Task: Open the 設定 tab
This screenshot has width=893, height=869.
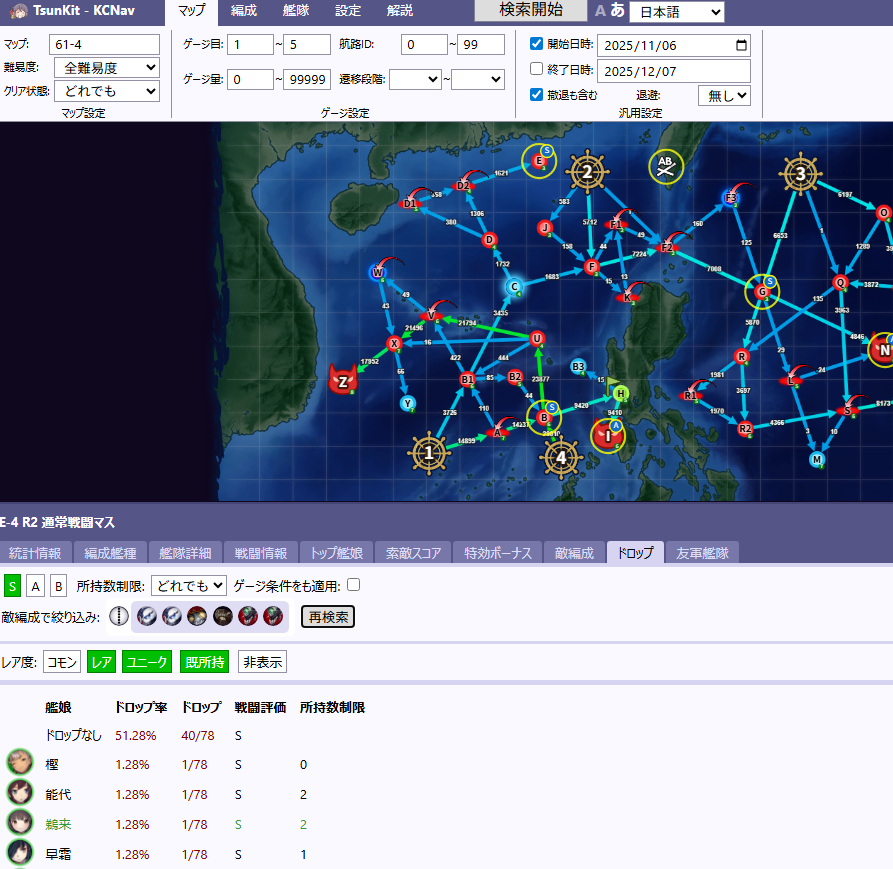Action: pyautogui.click(x=347, y=10)
